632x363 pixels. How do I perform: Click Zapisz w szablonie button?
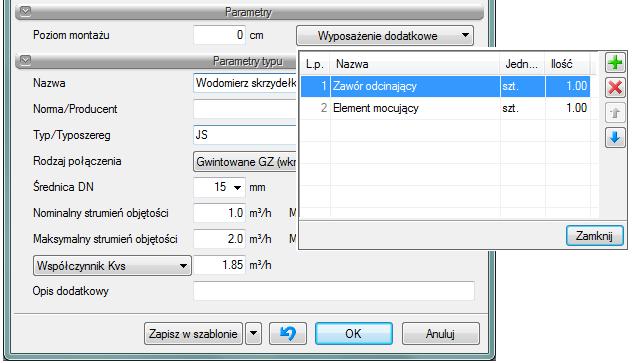[193, 334]
